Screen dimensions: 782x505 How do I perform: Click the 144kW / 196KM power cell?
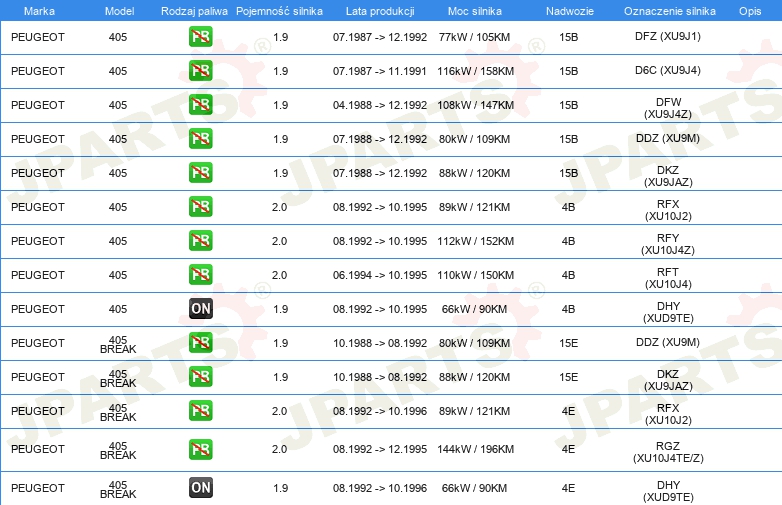point(475,449)
